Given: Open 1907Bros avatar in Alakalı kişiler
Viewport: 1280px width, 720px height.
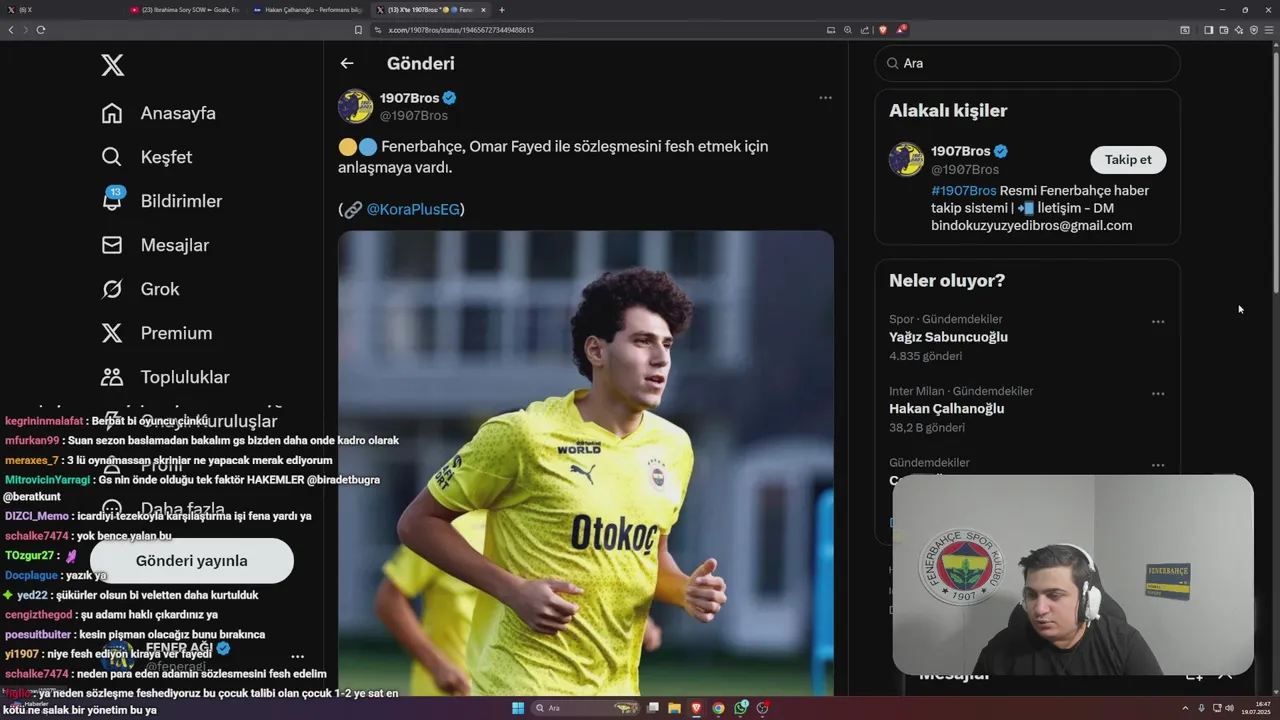Looking at the screenshot, I should [907, 160].
